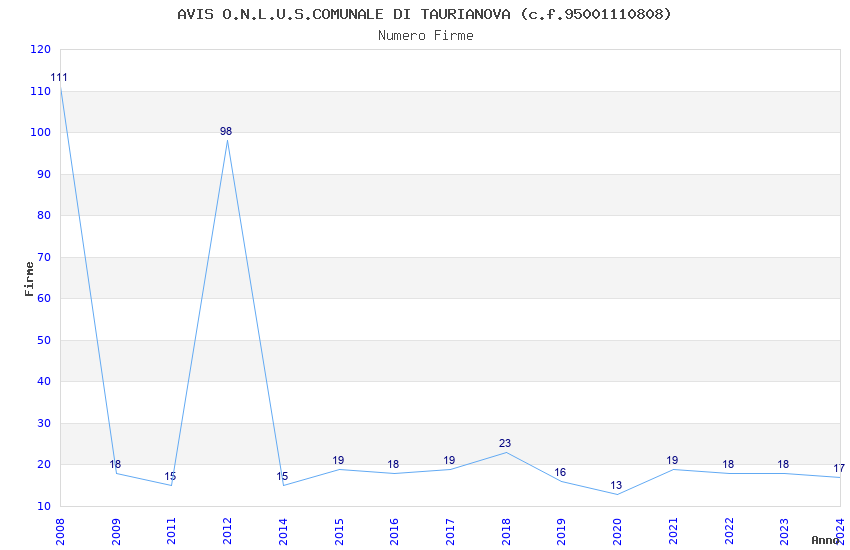Screen dimensions: 850x550
Task: Select the year label 2023 on x-axis
Action: click(784, 532)
